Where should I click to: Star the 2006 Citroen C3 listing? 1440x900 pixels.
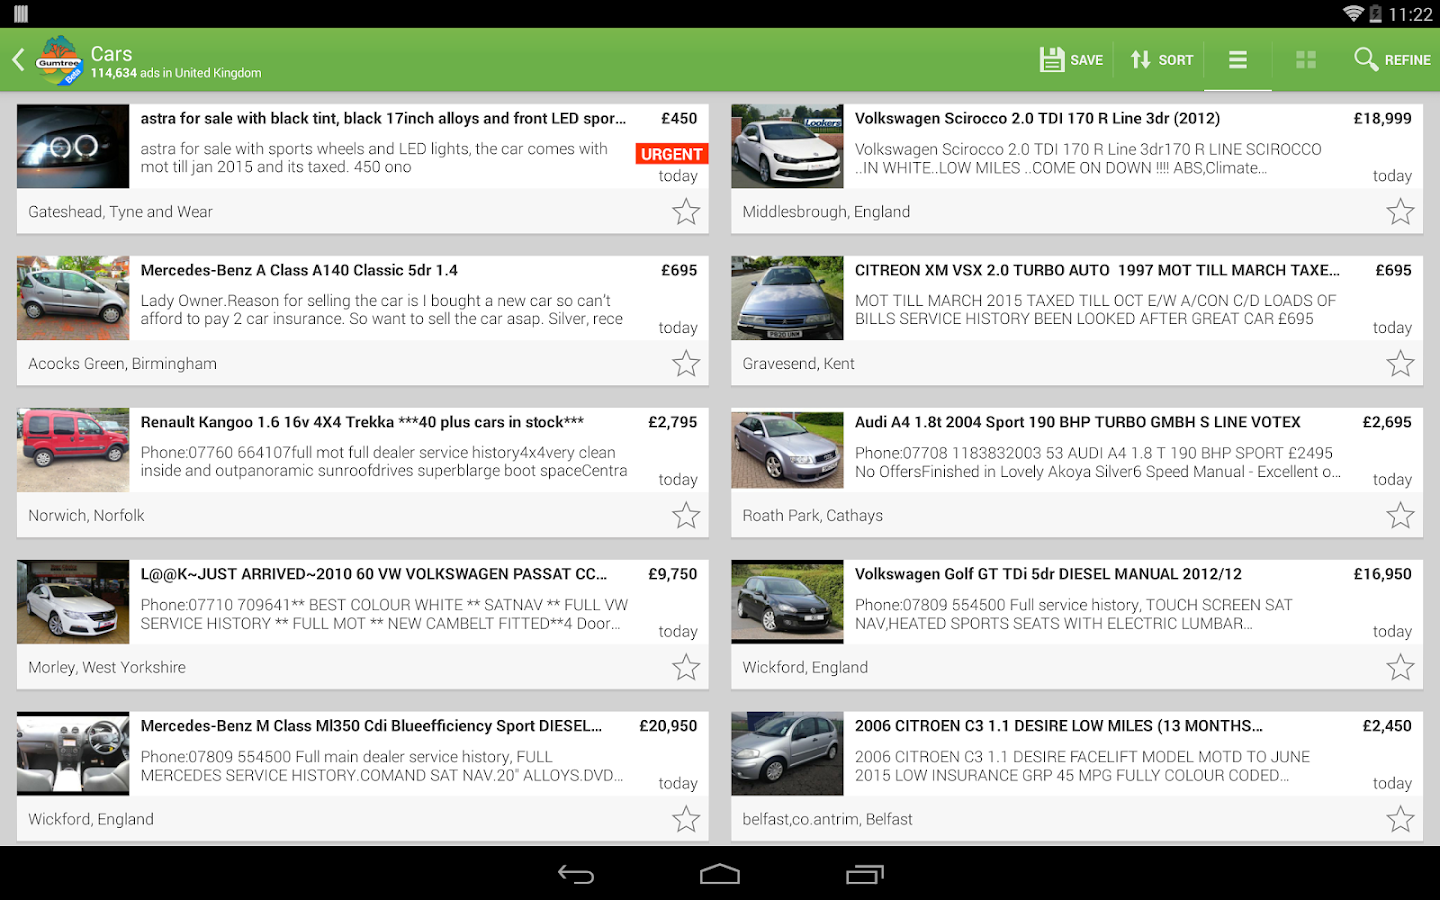click(x=1400, y=820)
